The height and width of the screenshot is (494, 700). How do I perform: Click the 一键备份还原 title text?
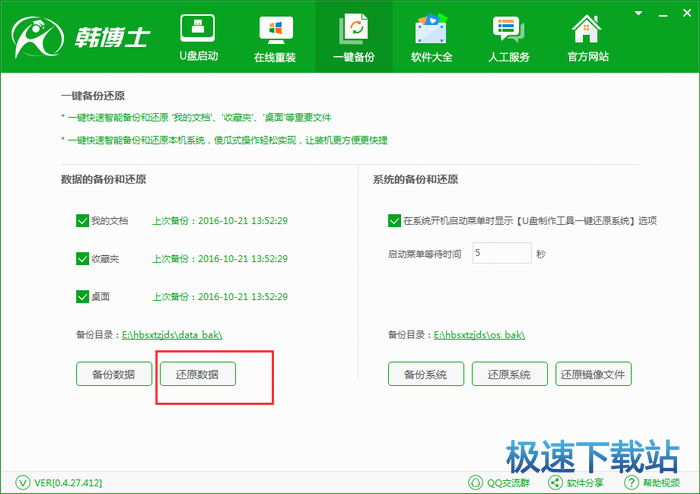pos(93,95)
